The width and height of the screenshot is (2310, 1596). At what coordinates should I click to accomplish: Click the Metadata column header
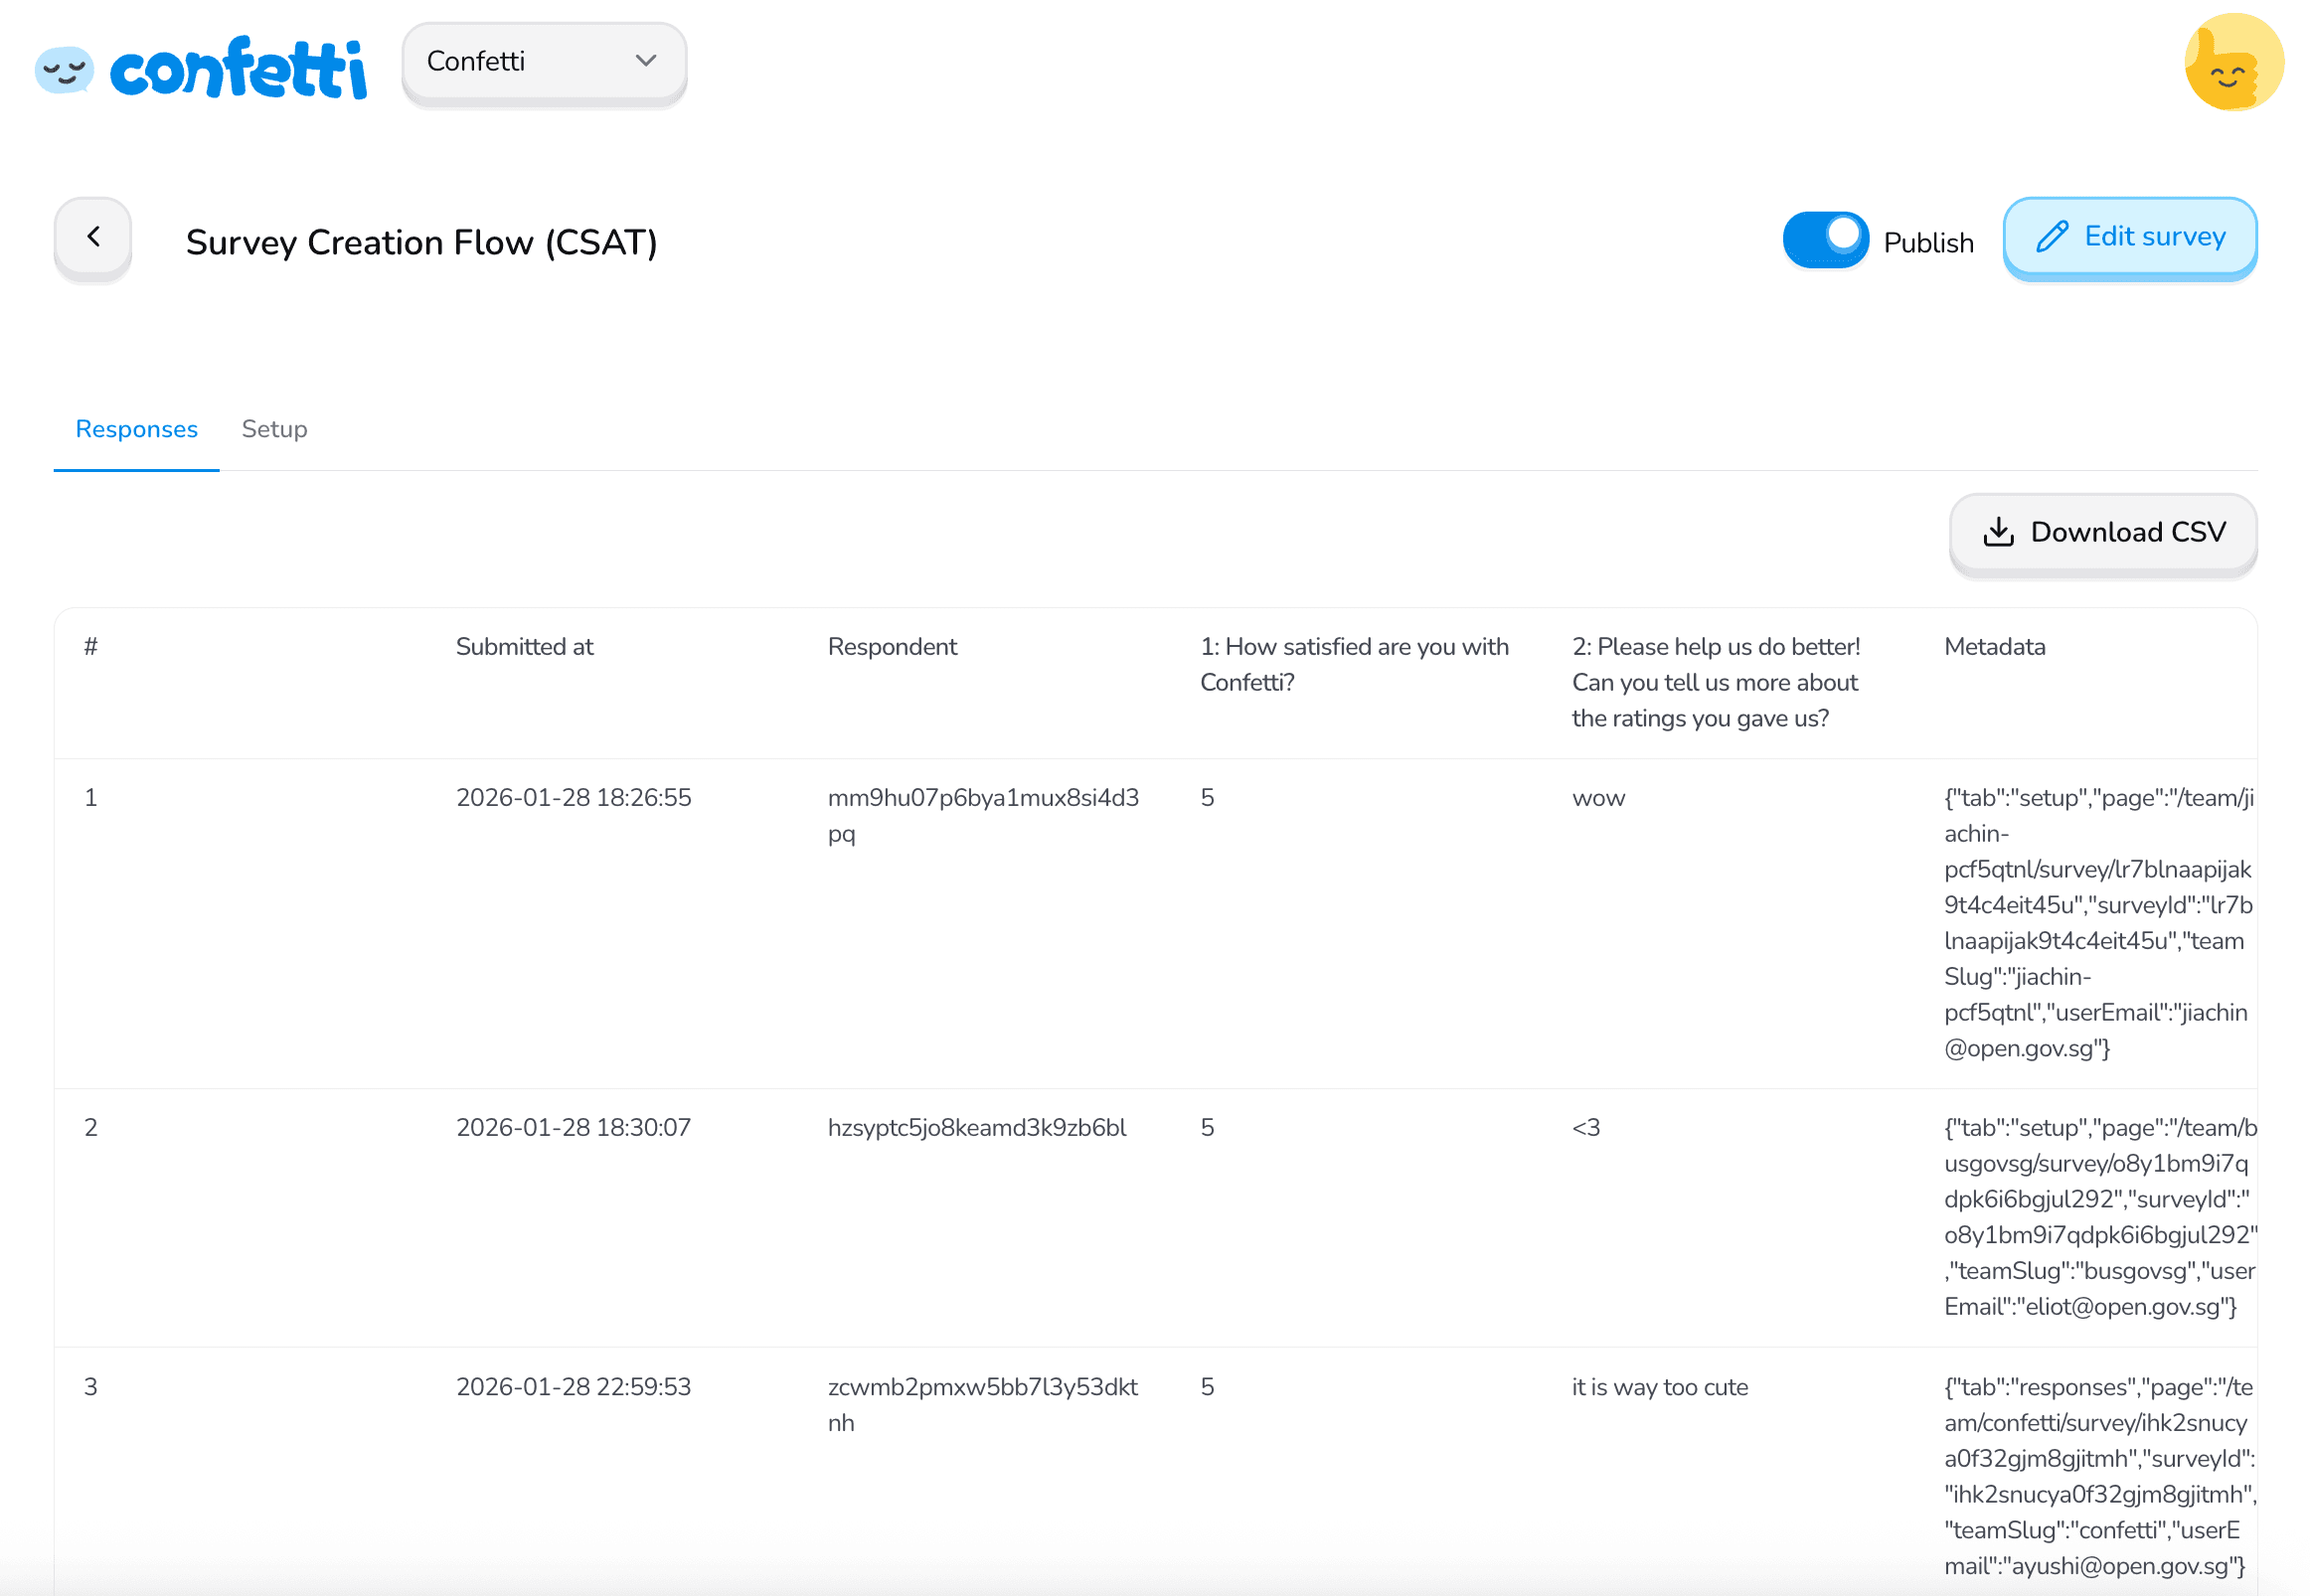click(1994, 647)
